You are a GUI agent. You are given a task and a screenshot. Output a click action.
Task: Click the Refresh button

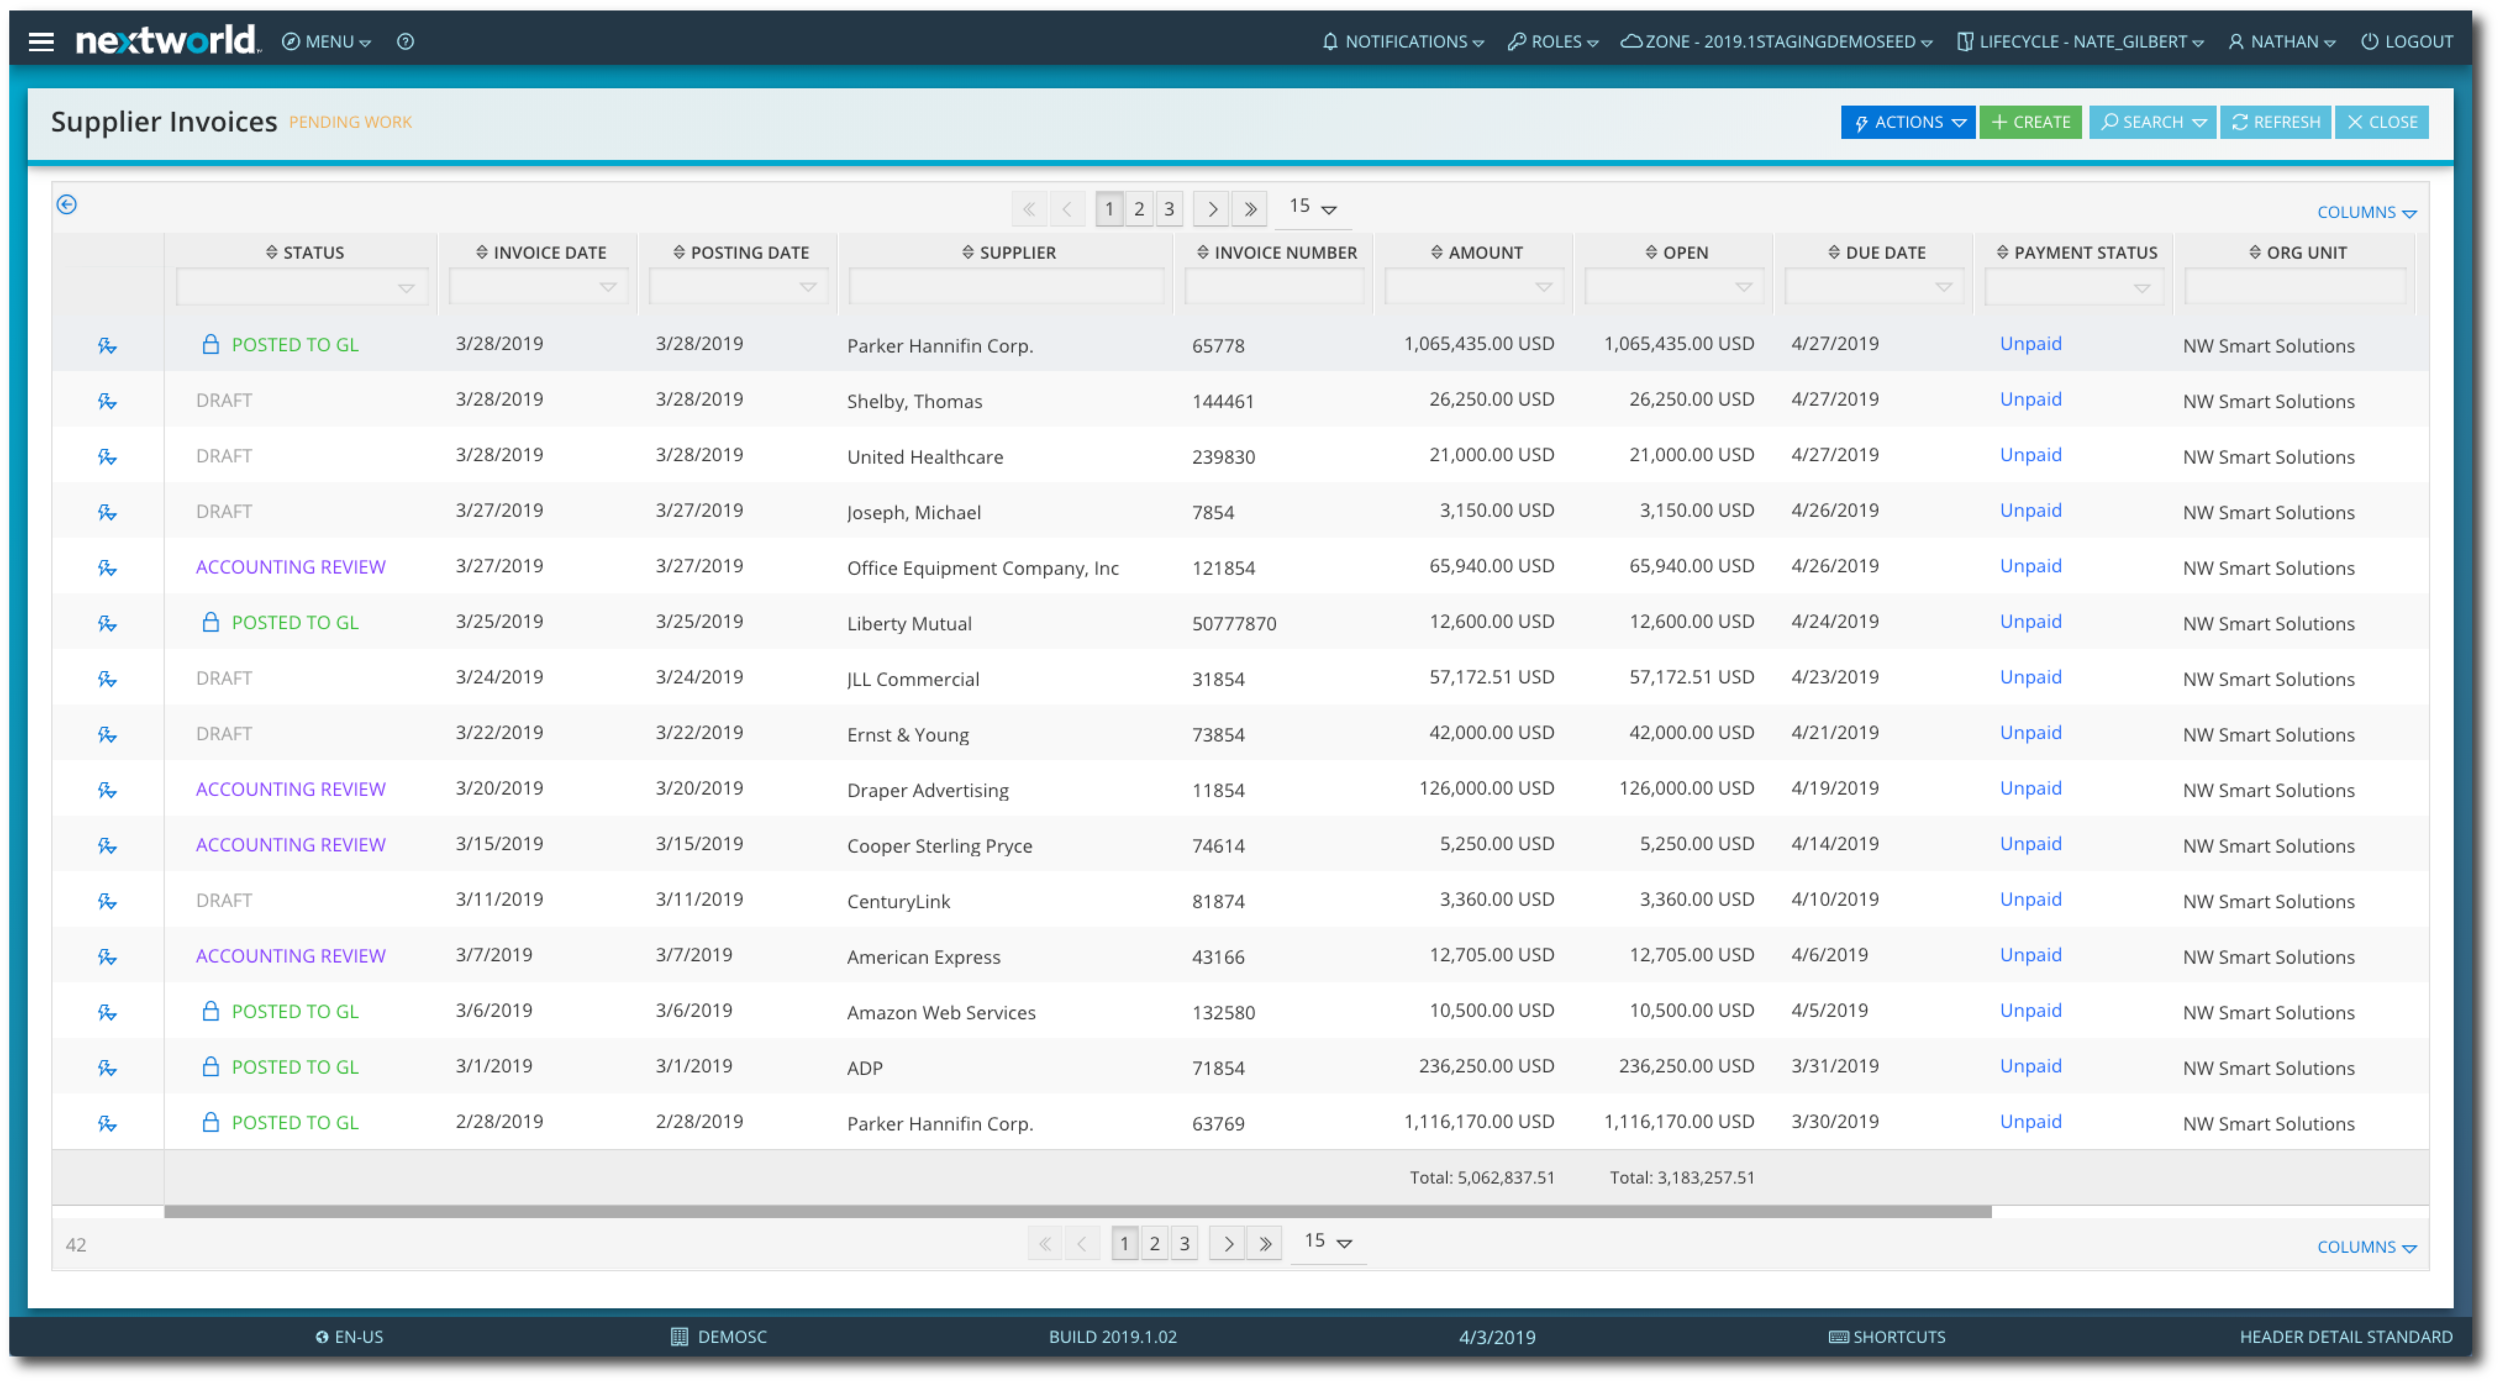(x=2276, y=122)
